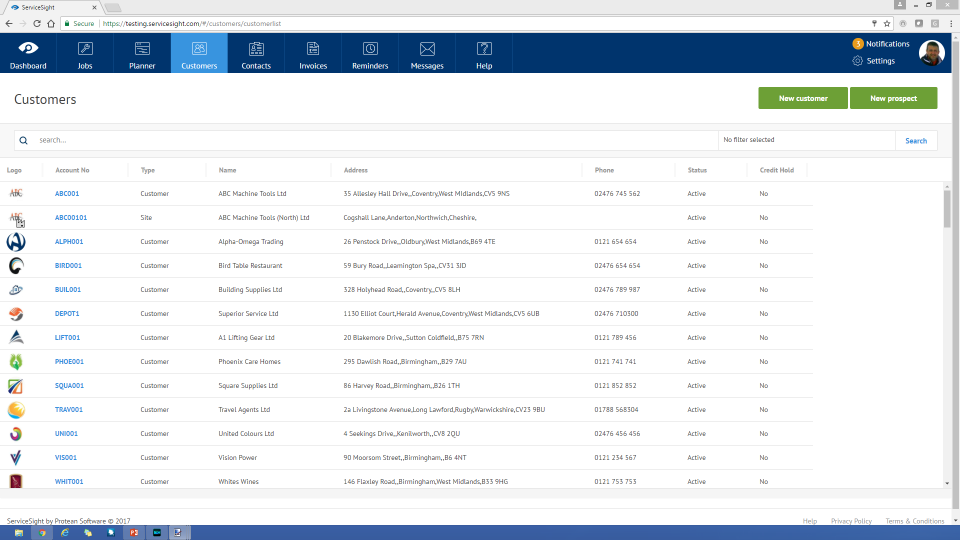Viewport: 960px width, 540px height.
Task: Open the Contacts section
Action: [x=256, y=53]
